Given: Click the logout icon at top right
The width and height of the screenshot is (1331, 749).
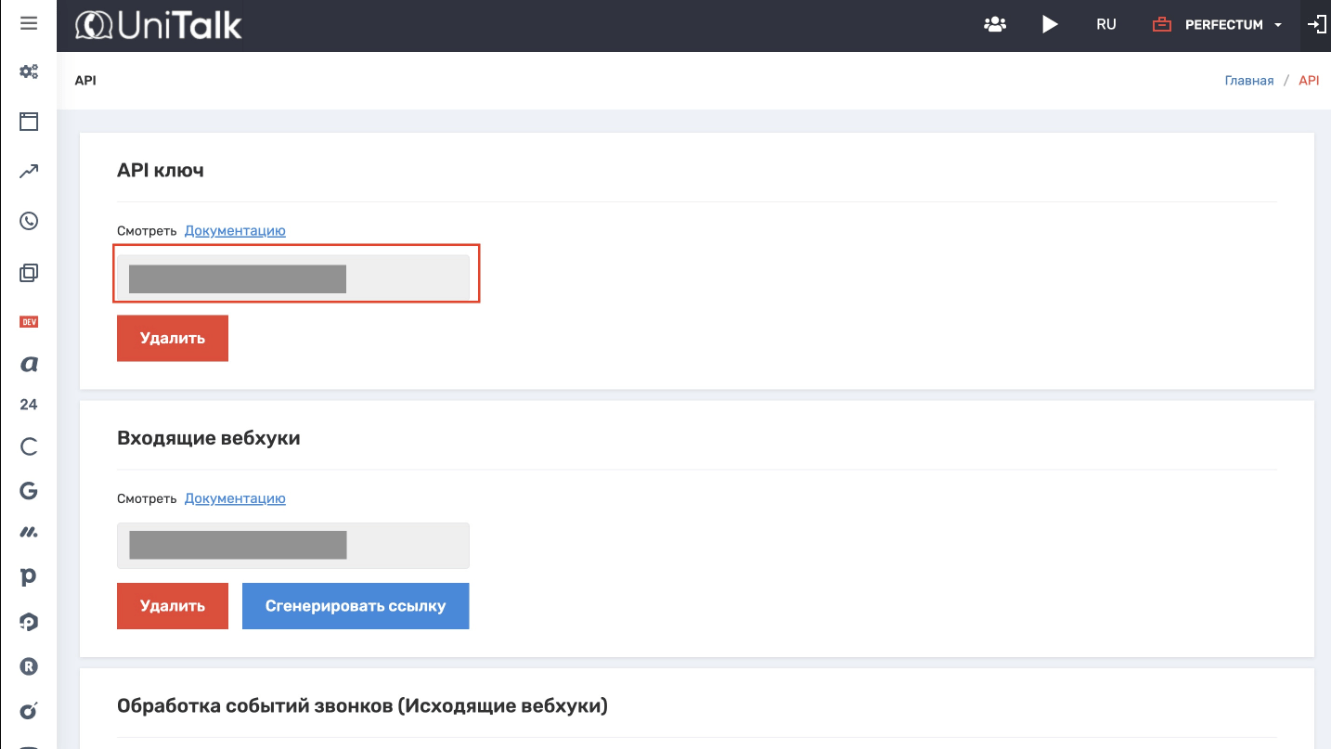Looking at the screenshot, I should 1316,25.
